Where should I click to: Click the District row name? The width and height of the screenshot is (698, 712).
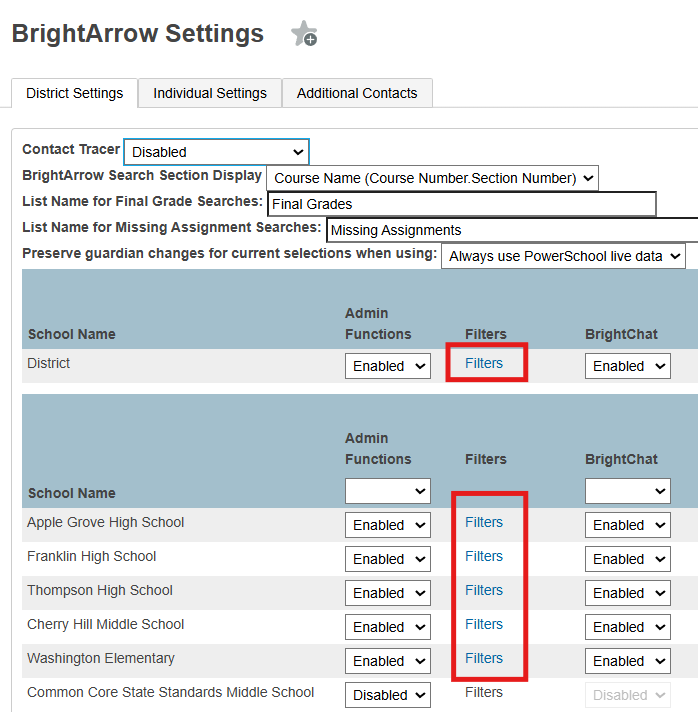pos(49,363)
